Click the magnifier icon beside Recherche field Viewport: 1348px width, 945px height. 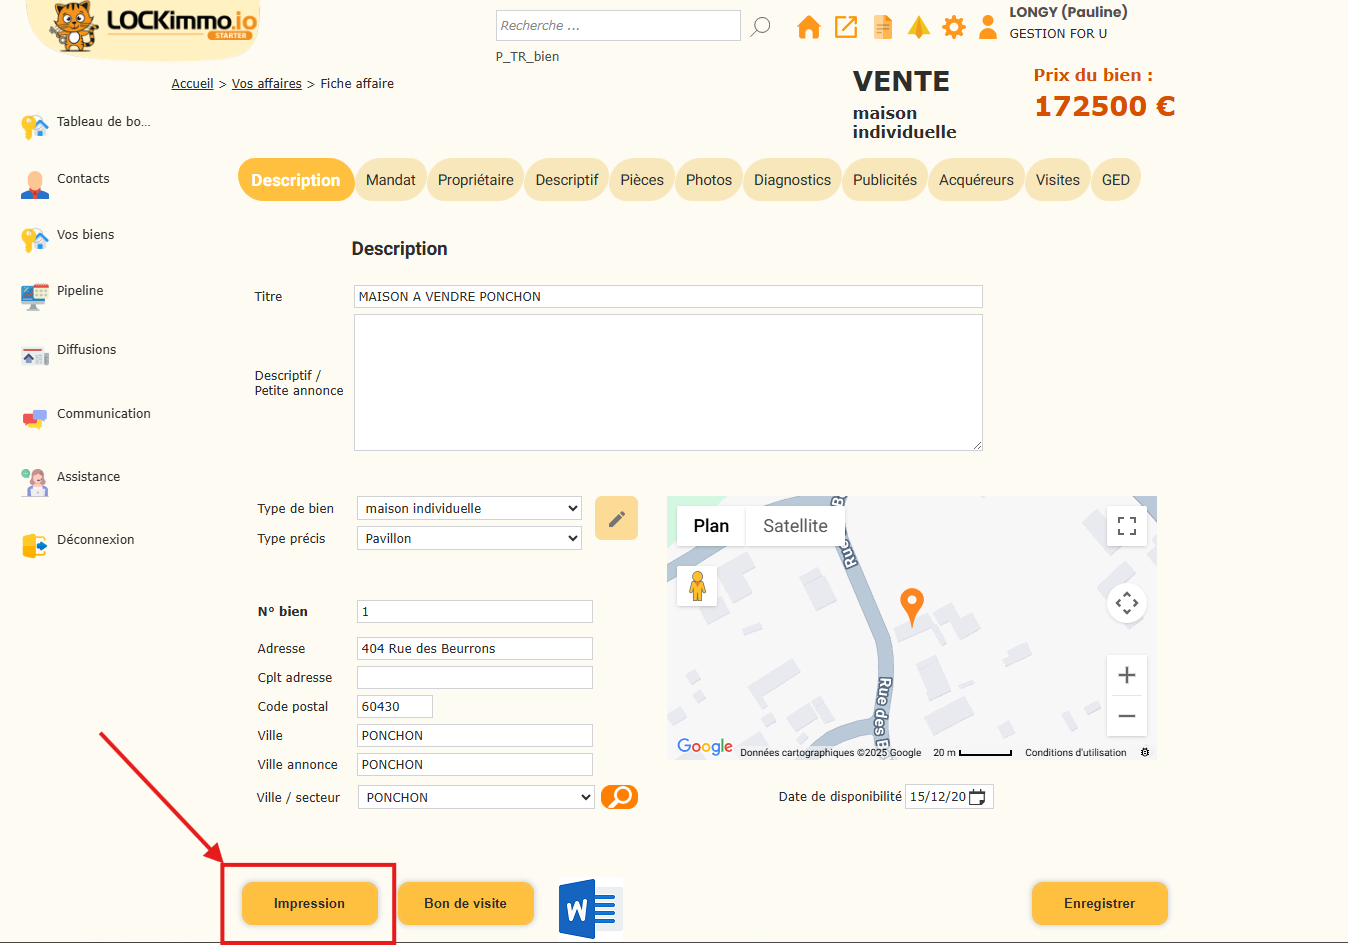coord(761,26)
